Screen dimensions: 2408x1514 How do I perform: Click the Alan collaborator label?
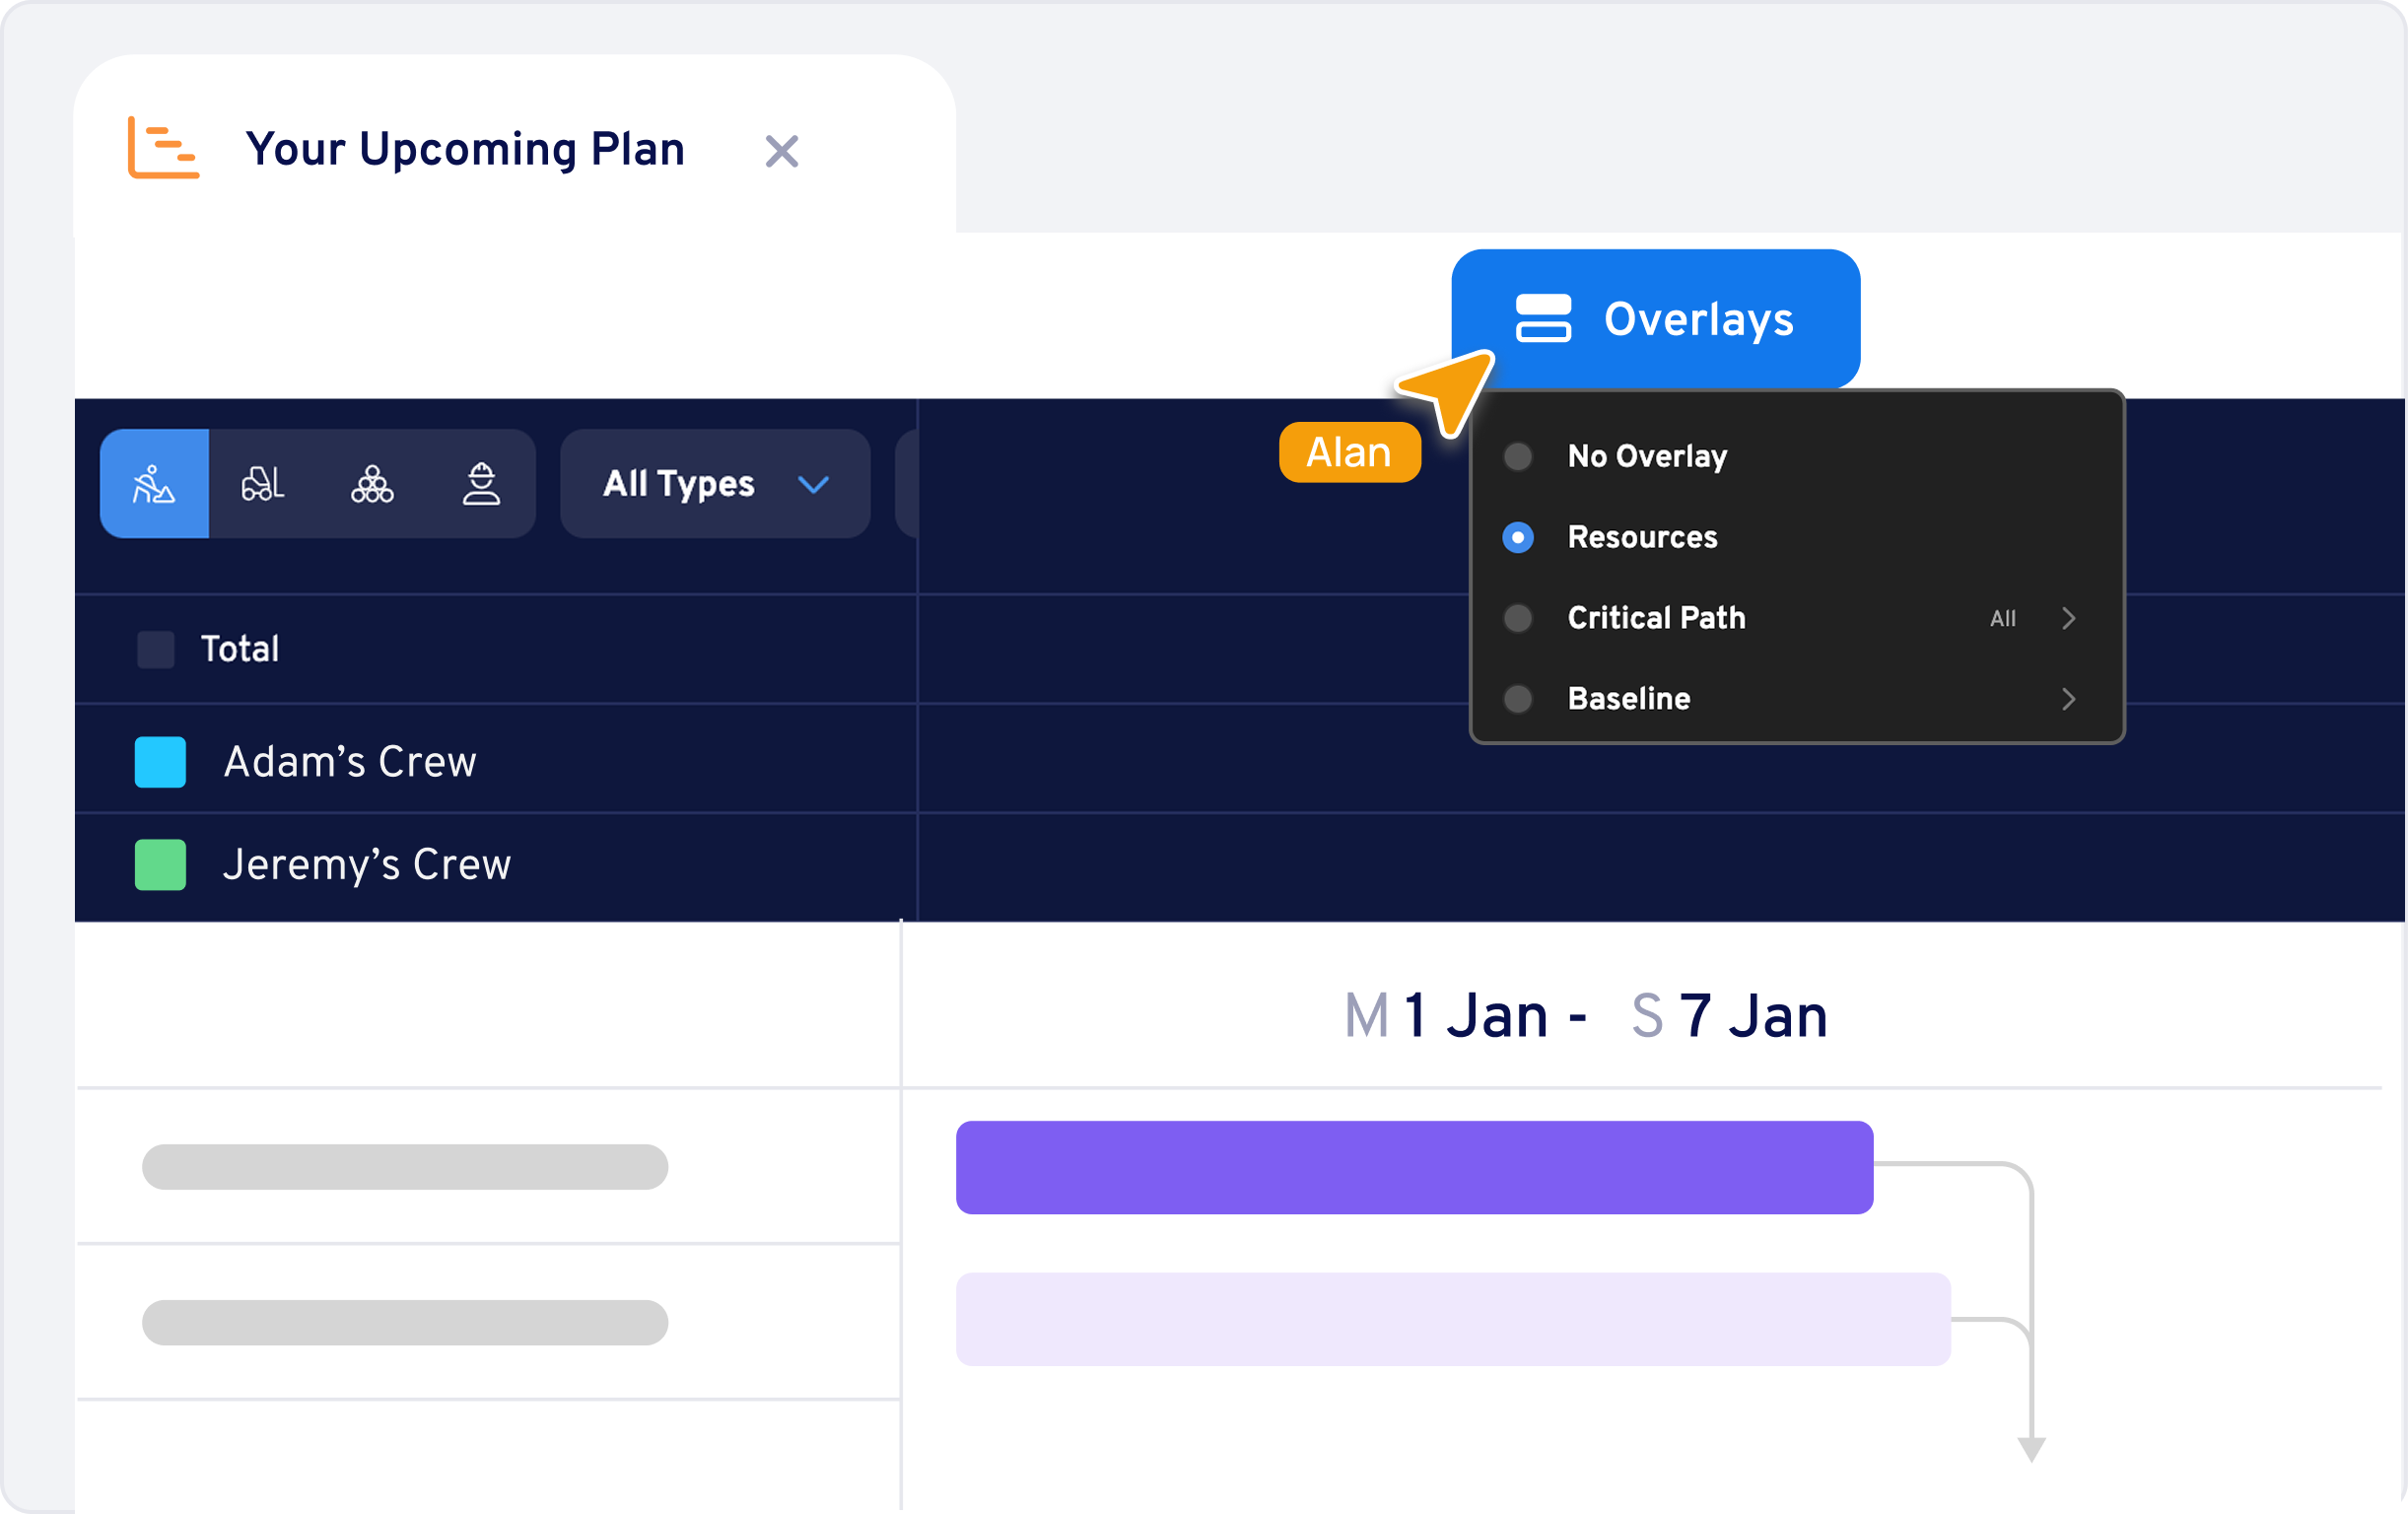click(1349, 453)
